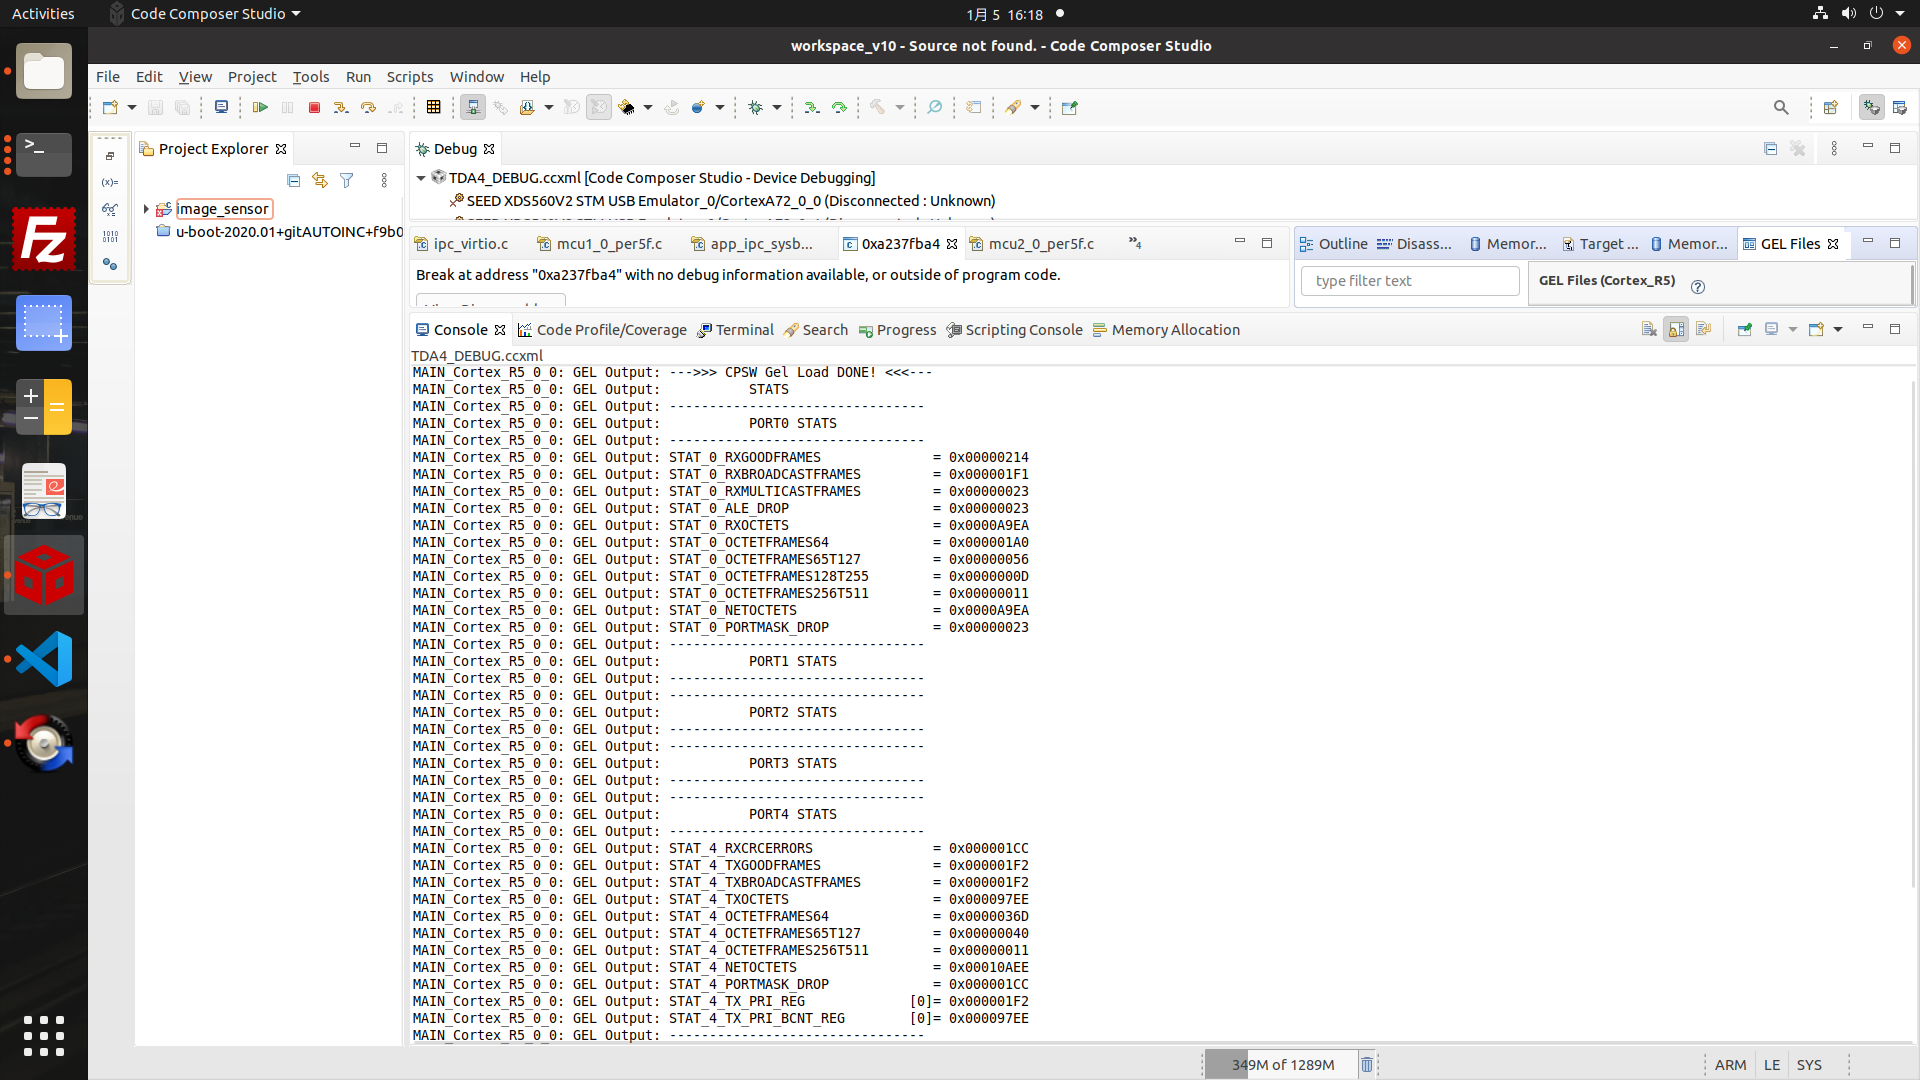Toggle the console Scroll Lock button
This screenshot has height=1080, width=1920.
click(x=1677, y=330)
